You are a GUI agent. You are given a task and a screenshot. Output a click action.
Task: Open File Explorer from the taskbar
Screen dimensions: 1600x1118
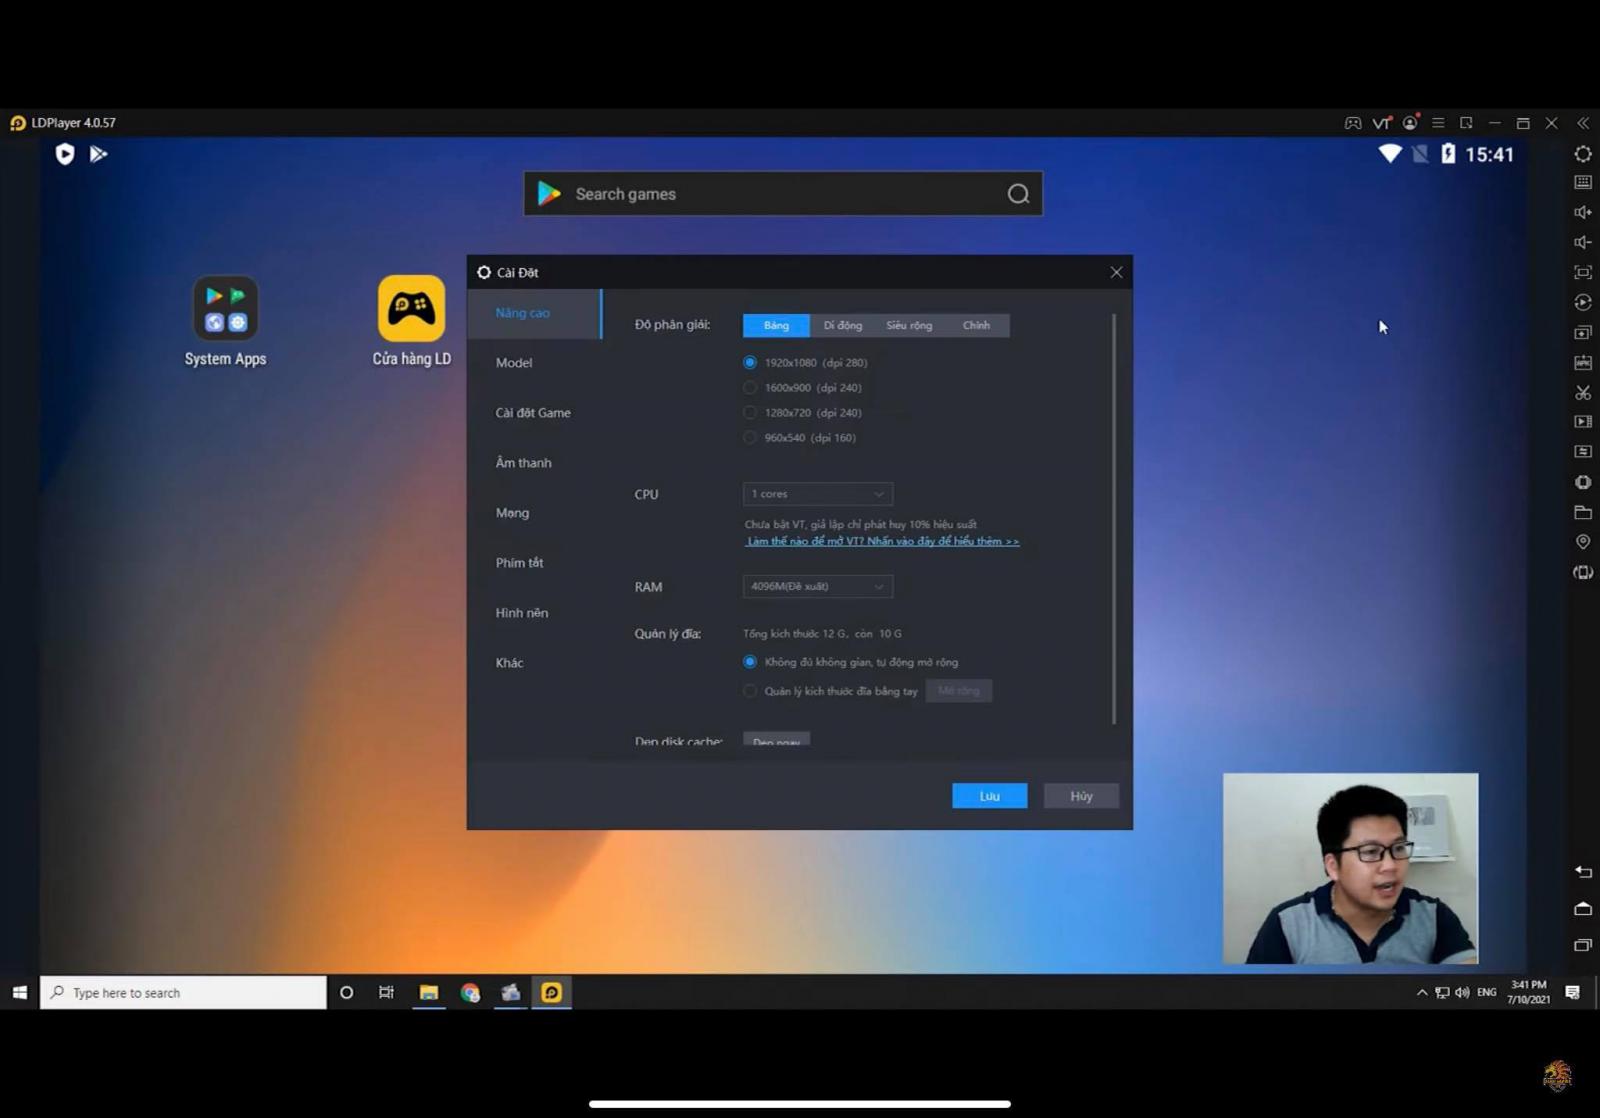429,992
